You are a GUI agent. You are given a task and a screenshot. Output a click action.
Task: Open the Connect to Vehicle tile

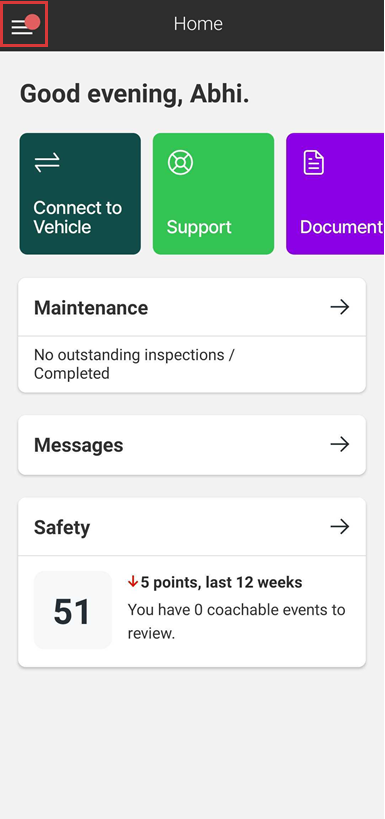80,194
